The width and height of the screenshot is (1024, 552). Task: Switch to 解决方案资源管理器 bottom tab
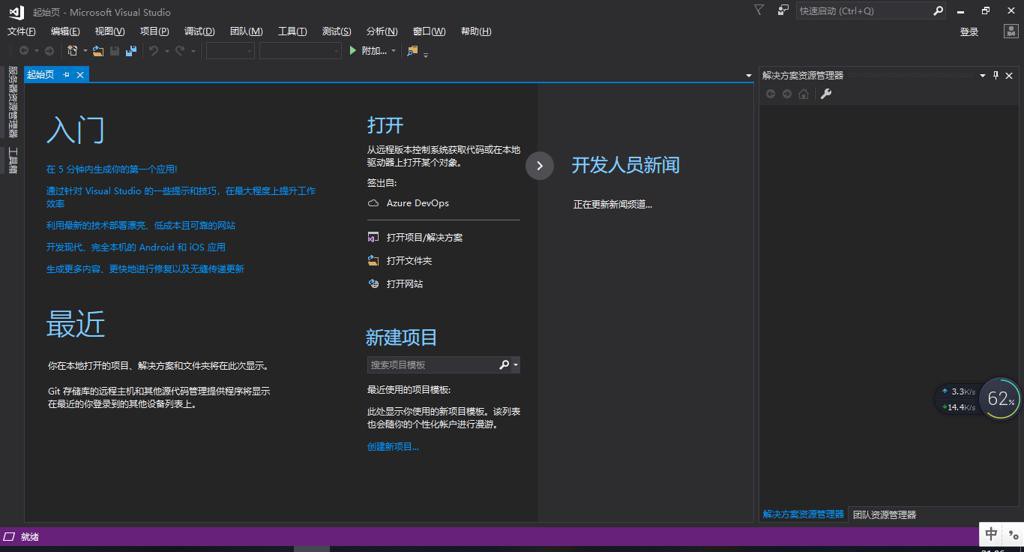803,515
